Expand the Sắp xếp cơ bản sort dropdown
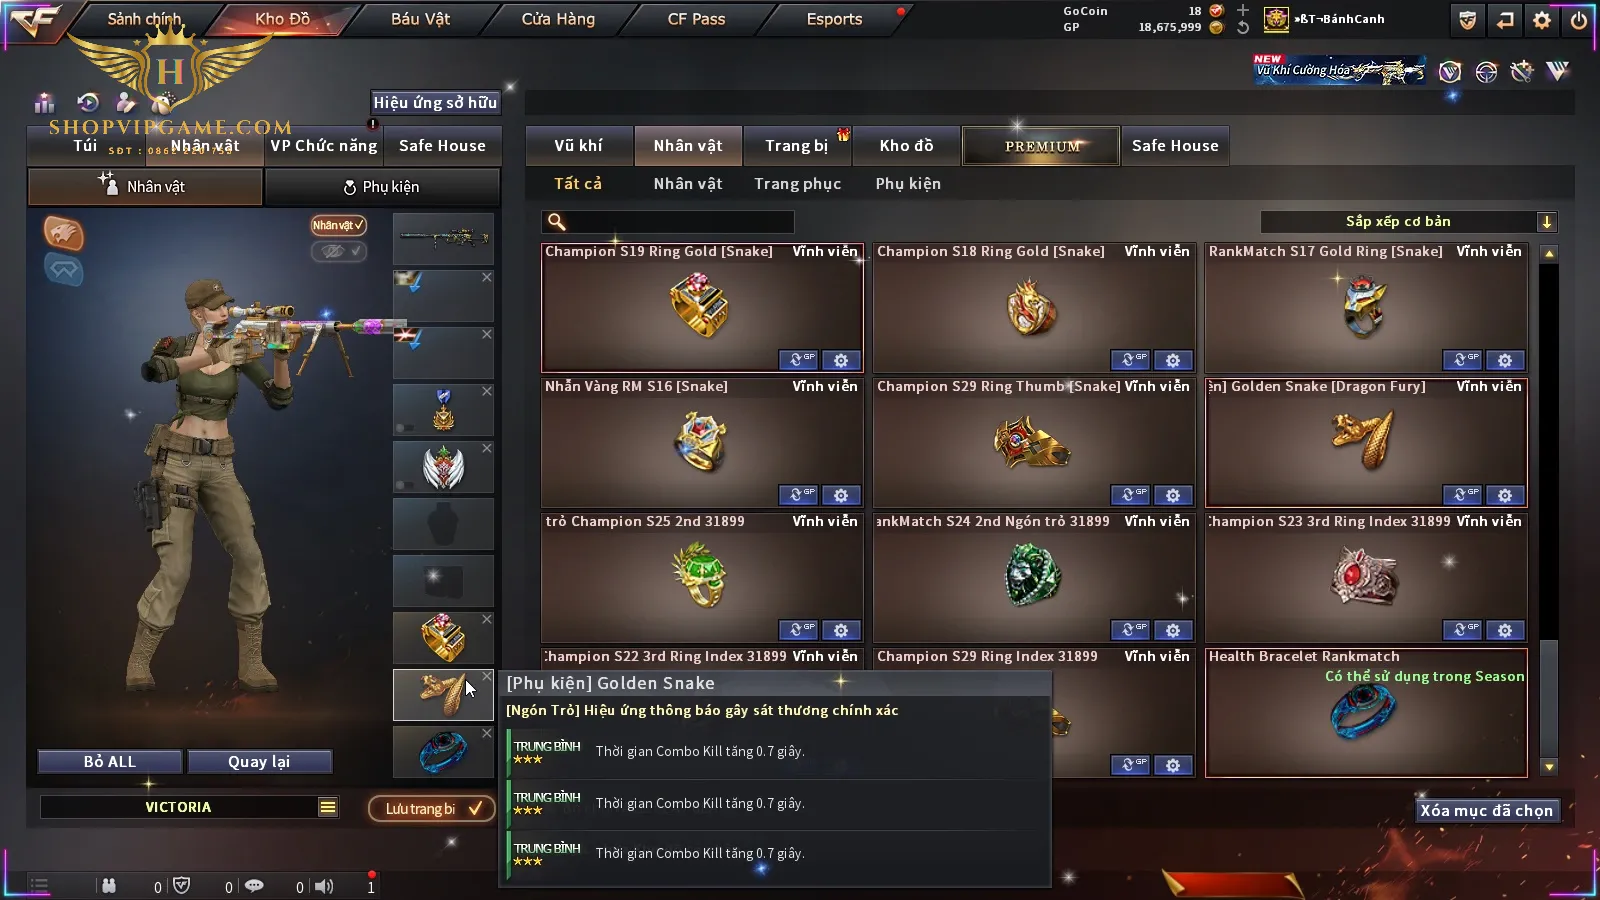The height and width of the screenshot is (900, 1600). click(1546, 222)
